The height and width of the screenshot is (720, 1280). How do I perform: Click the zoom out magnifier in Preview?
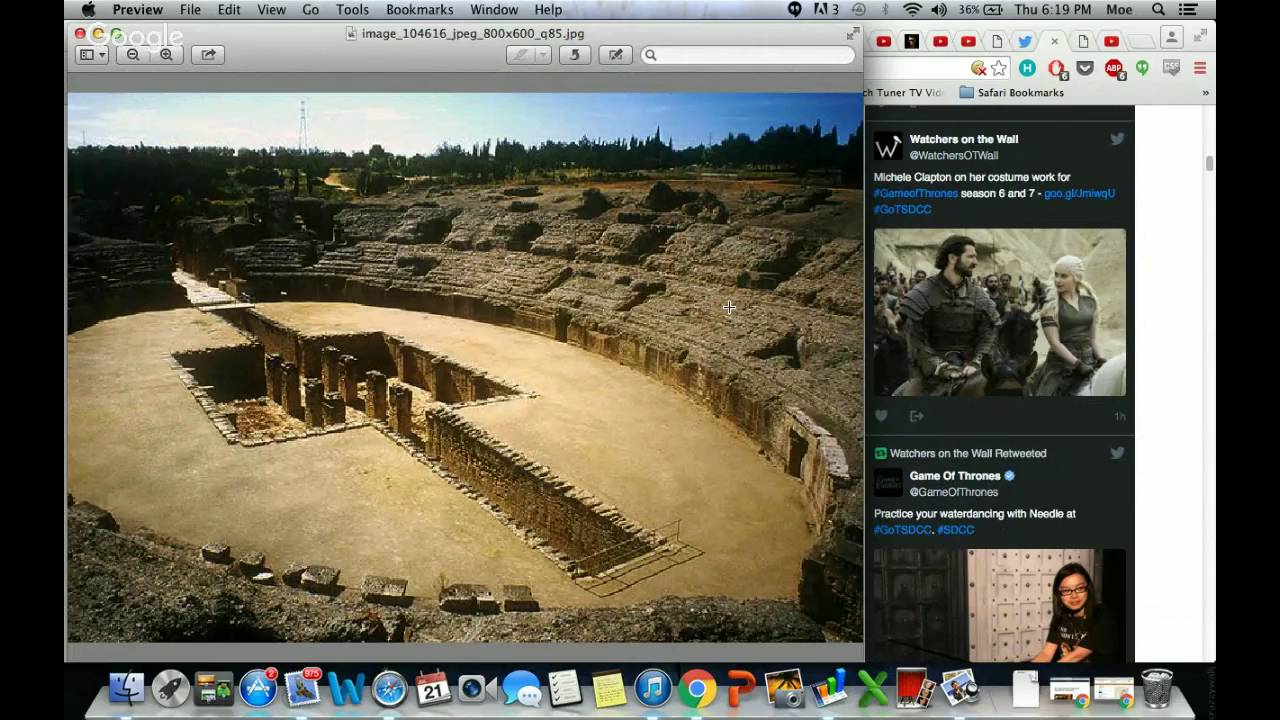[x=133, y=55]
